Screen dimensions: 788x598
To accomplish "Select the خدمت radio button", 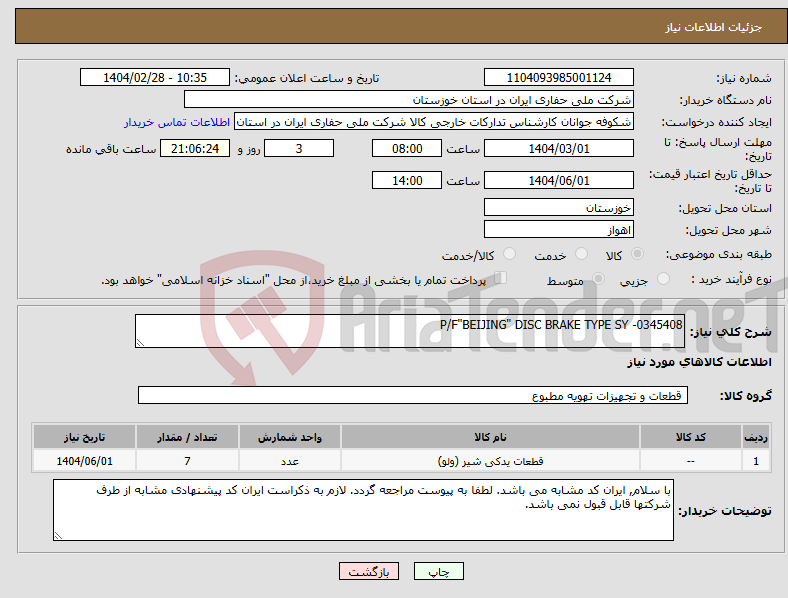I will 581,254.
